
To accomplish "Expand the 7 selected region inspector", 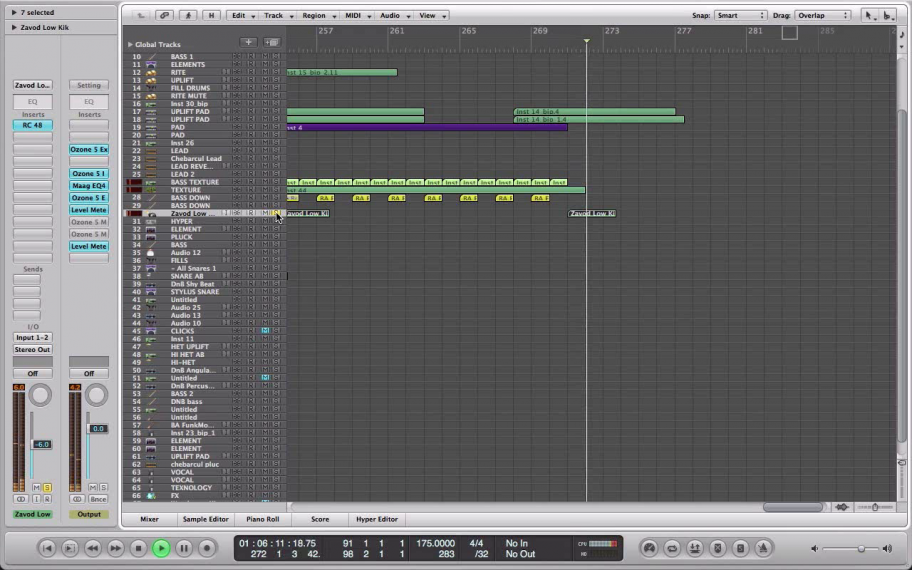I will tap(14, 12).
